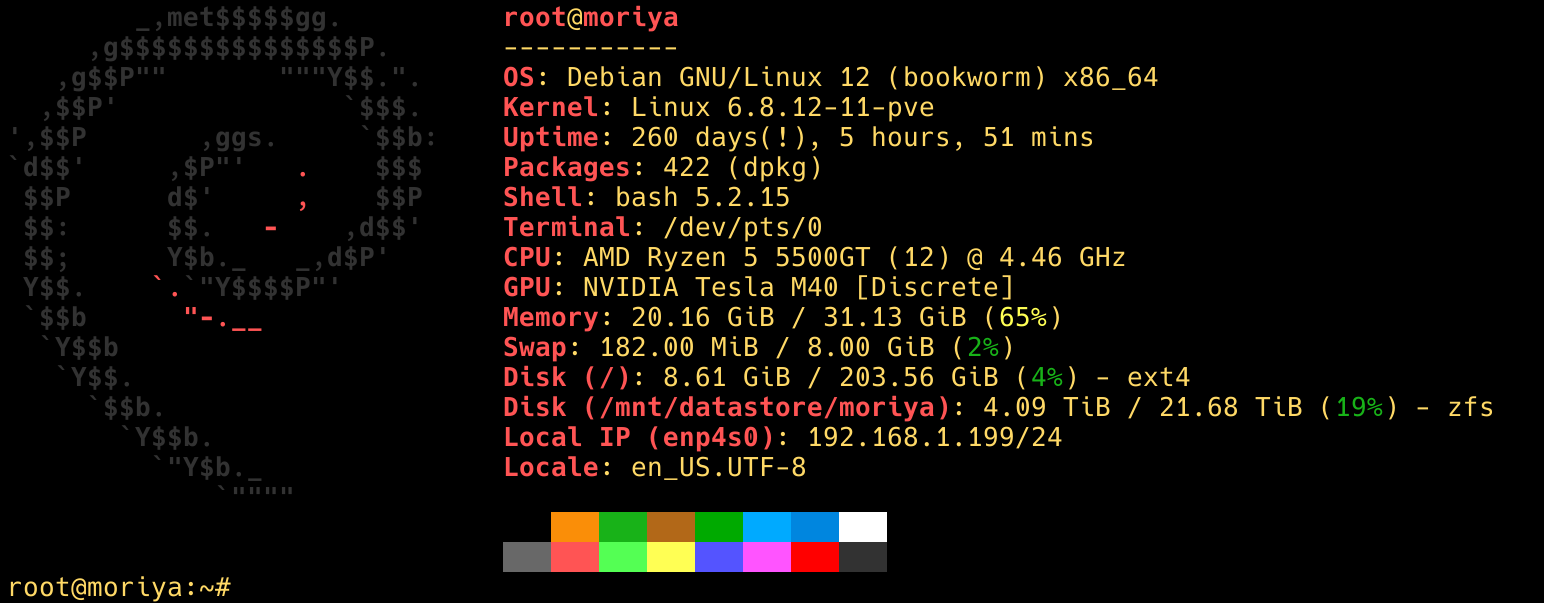Click the root@moriya:~# shell prompt

point(120,587)
